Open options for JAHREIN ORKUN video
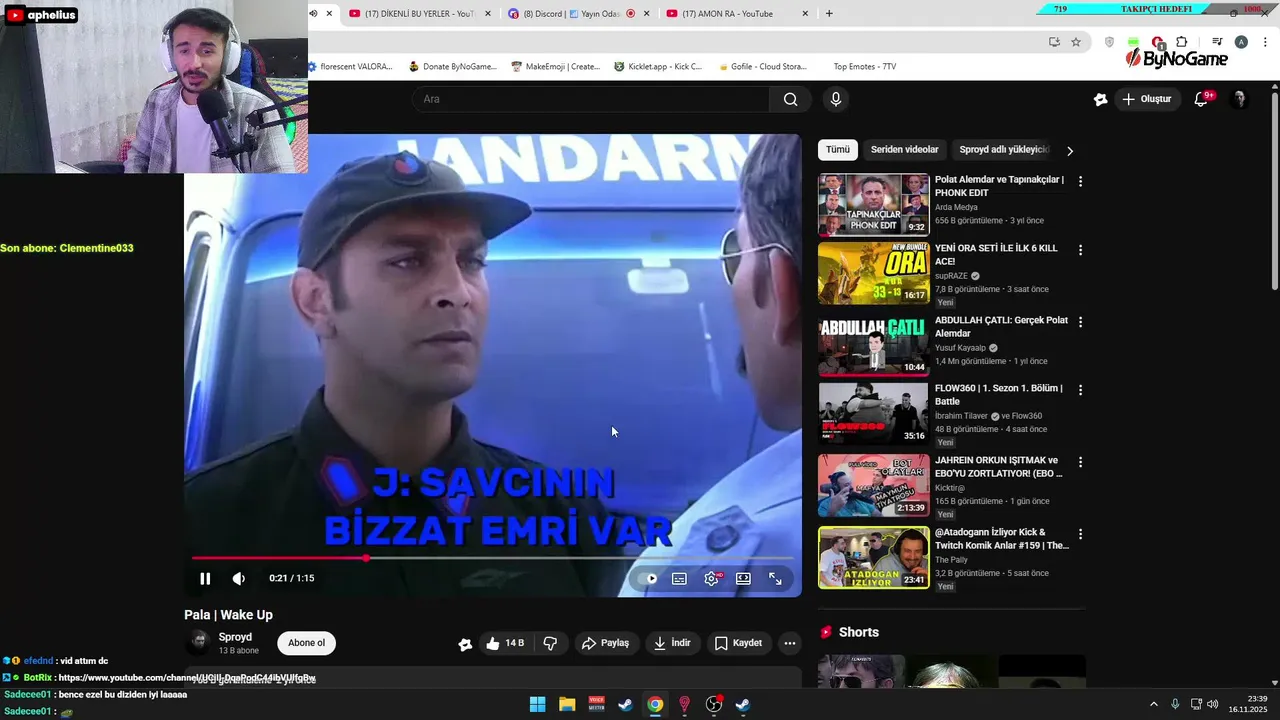1280x720 pixels. click(1080, 462)
